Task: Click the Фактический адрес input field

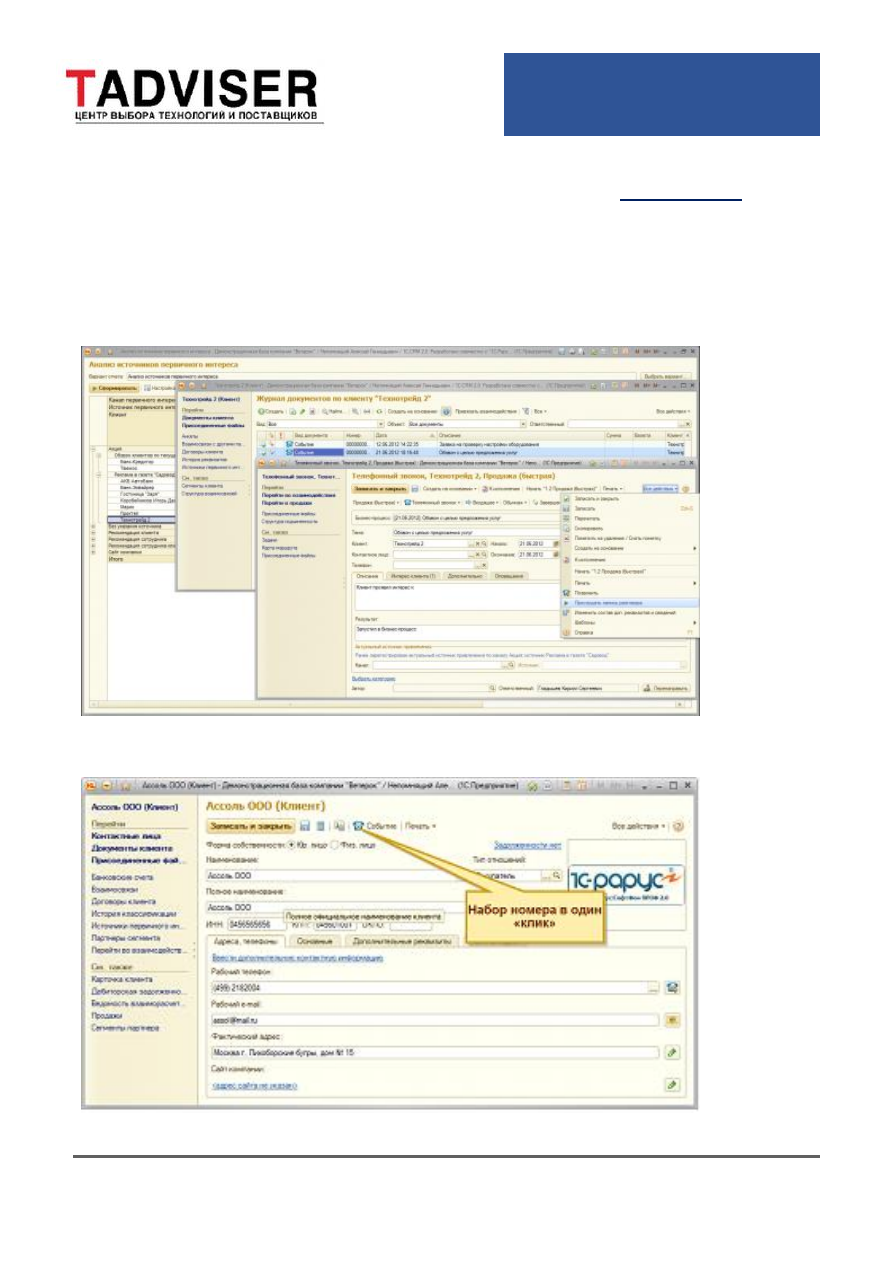Action: pos(434,1052)
